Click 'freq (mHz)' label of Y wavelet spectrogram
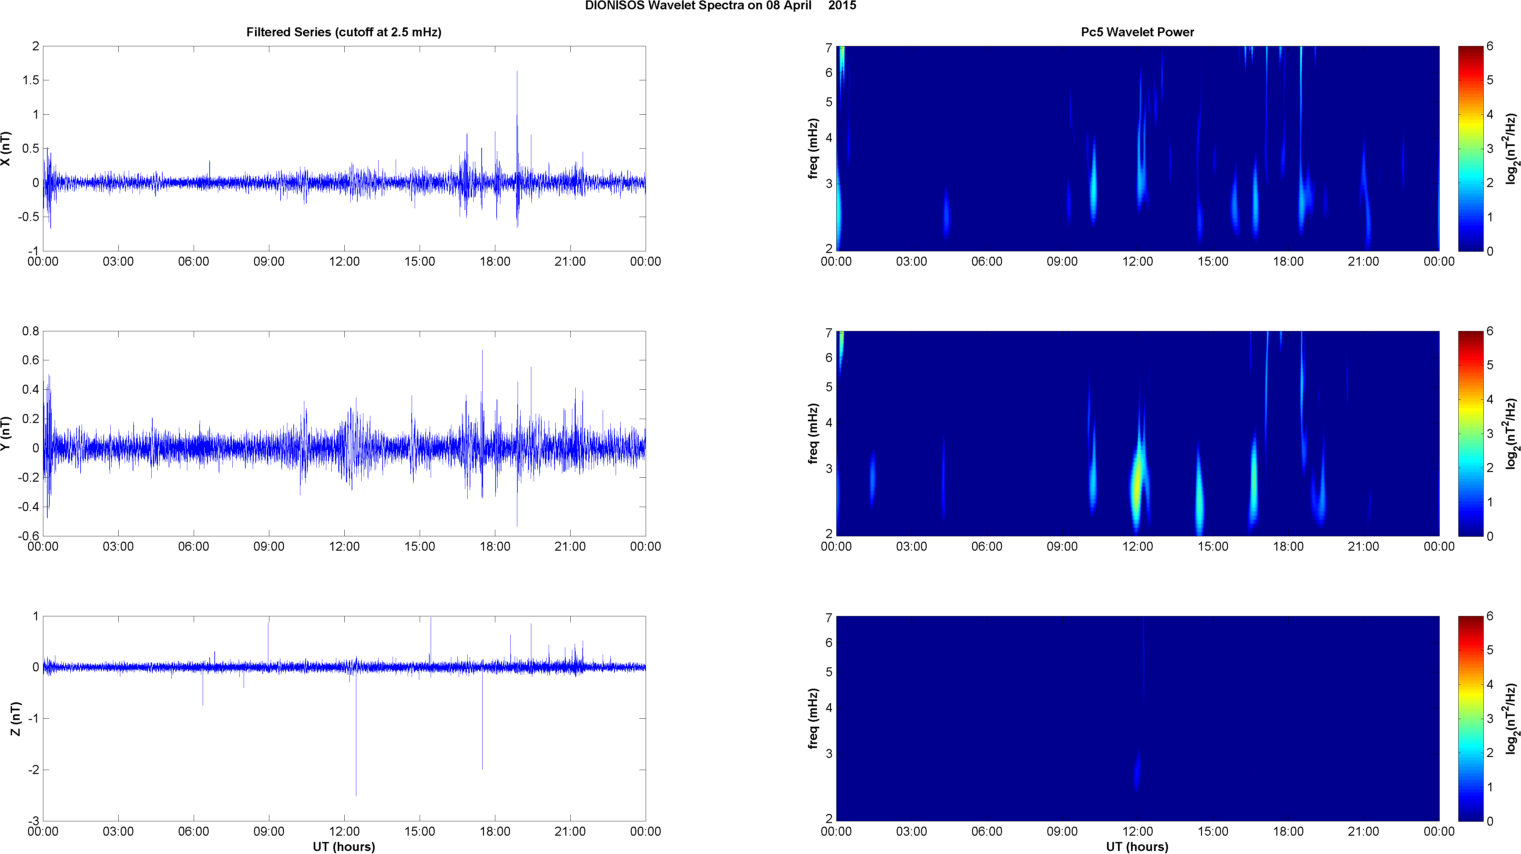Image resolution: width=1521 pixels, height=854 pixels. (x=814, y=433)
